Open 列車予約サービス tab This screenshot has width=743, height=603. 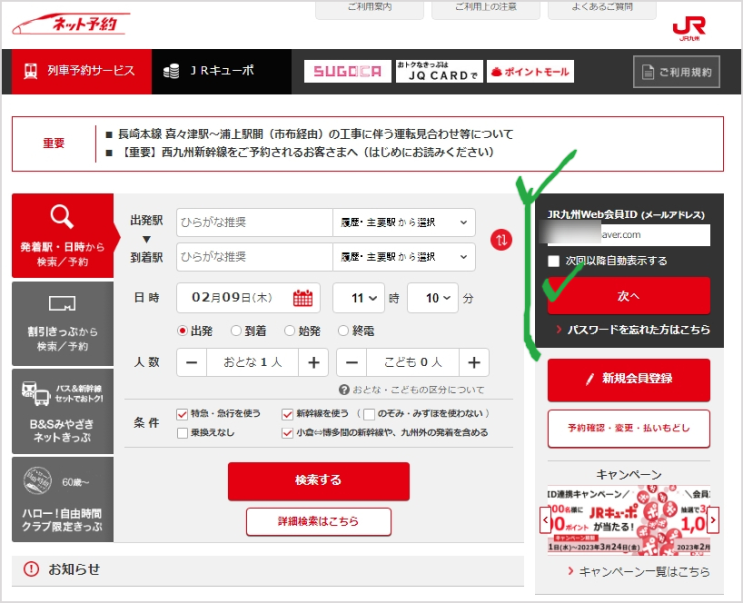tap(82, 72)
